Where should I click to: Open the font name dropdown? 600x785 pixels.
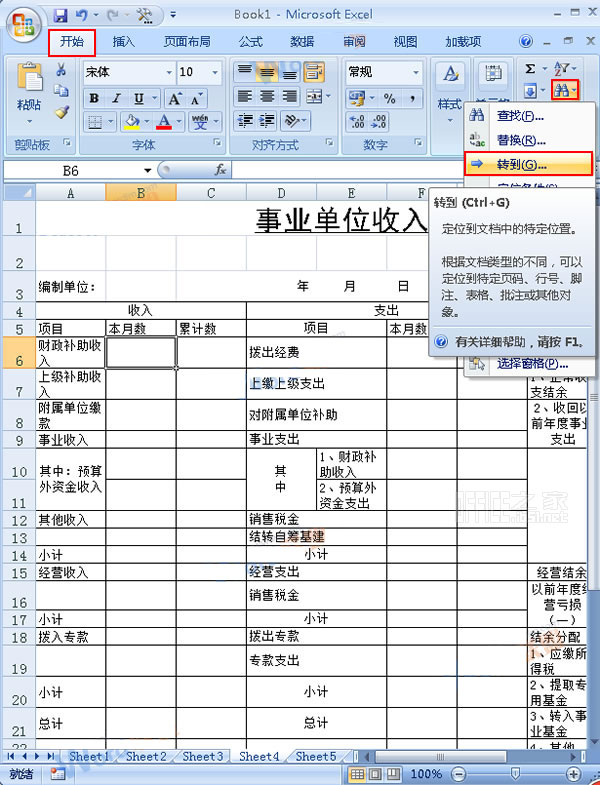tap(165, 73)
